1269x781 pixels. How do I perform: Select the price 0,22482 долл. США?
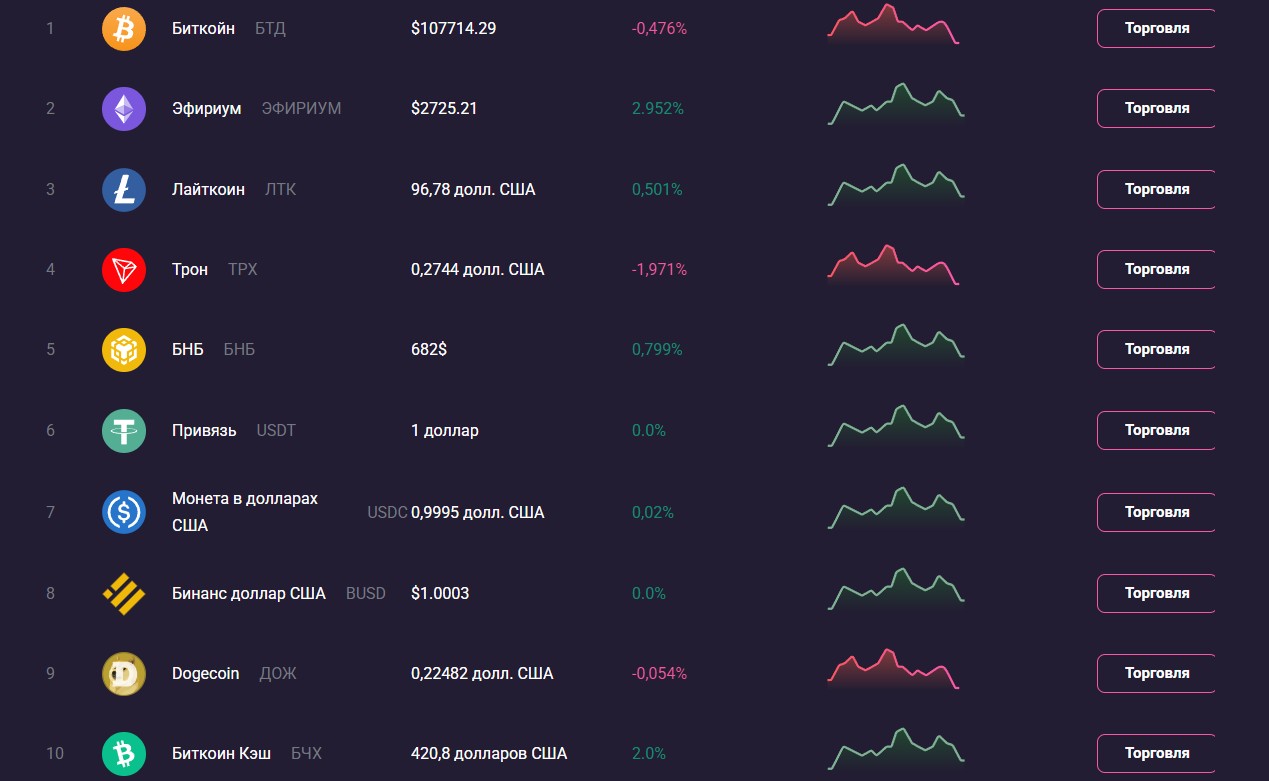tap(482, 673)
